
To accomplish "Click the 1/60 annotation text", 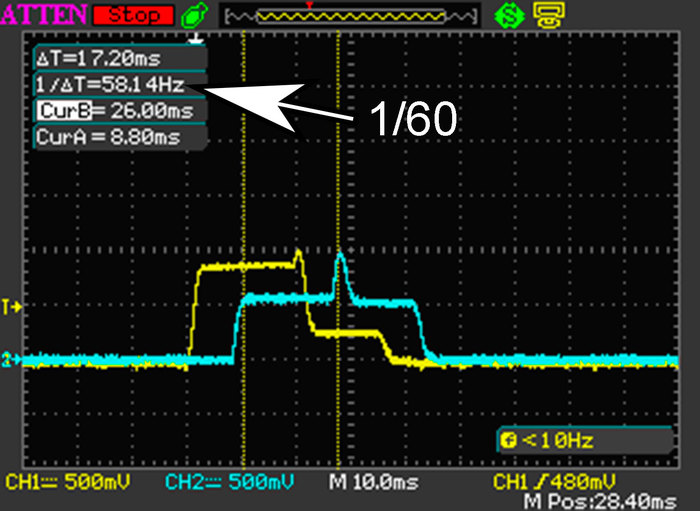I will pyautogui.click(x=412, y=120).
